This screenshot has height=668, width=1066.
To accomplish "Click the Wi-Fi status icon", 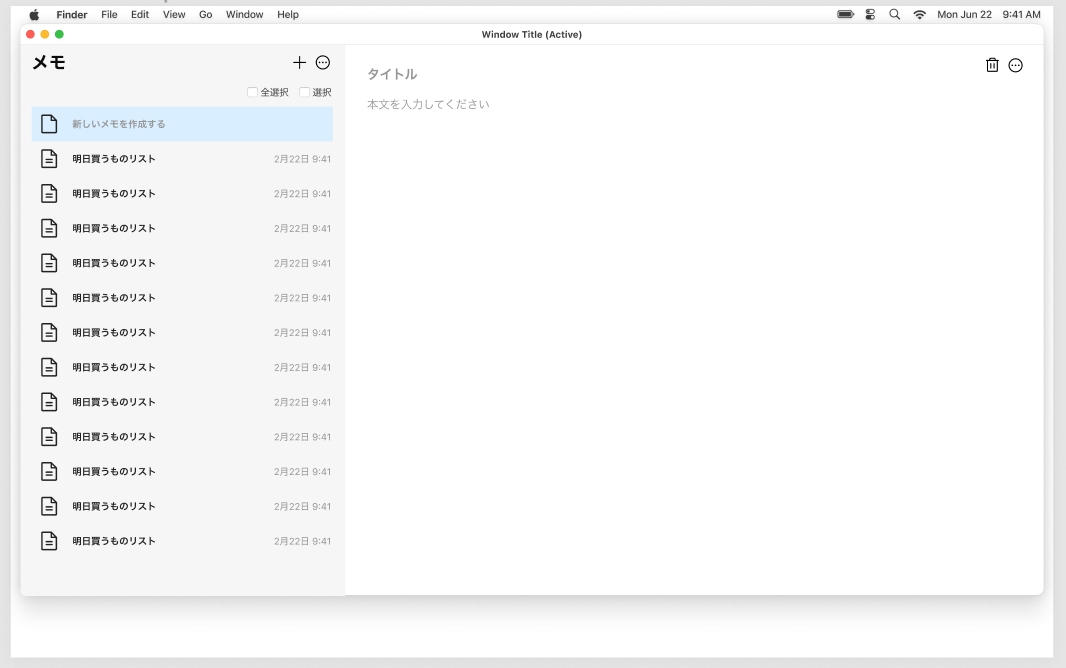I will [919, 15].
